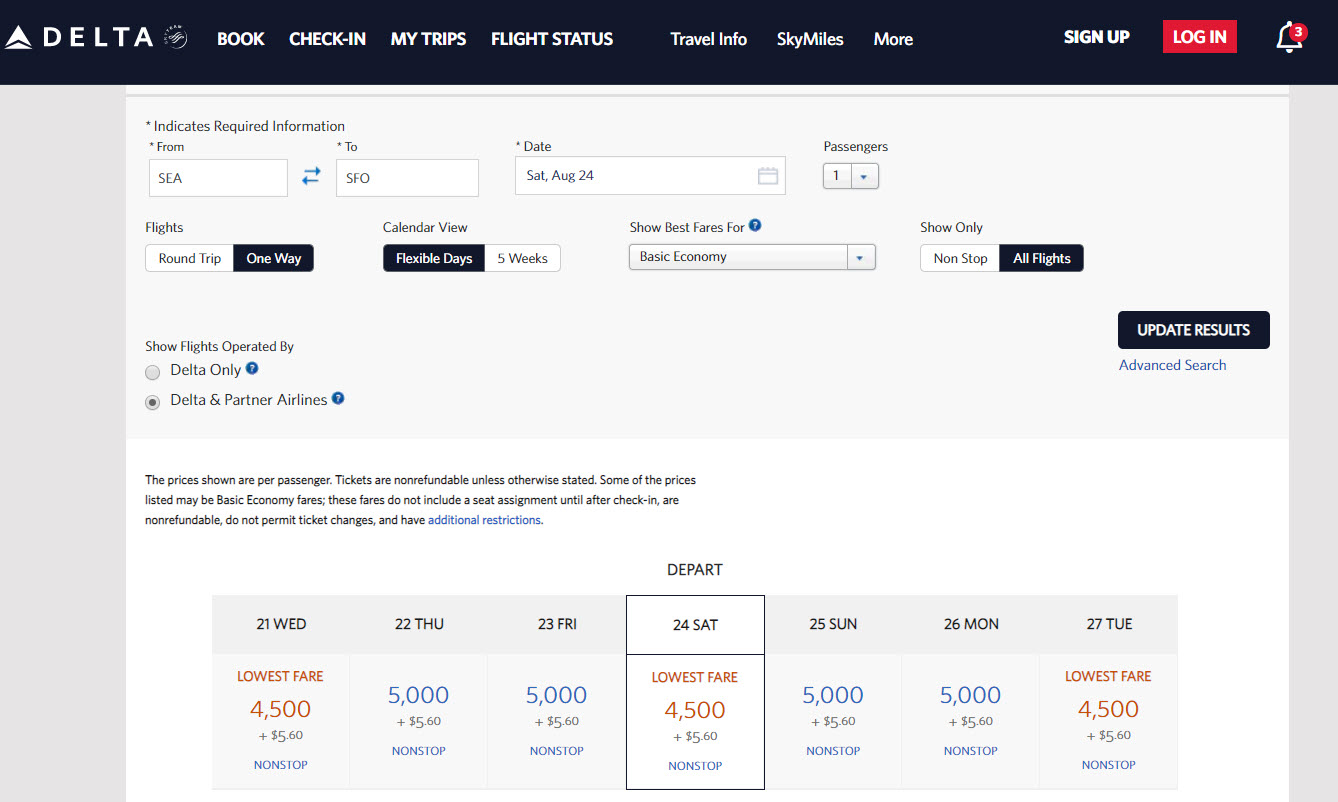Viewport: 1338px width, 802px height.
Task: Select Delta & Partner Airlines radio button
Action: [153, 402]
